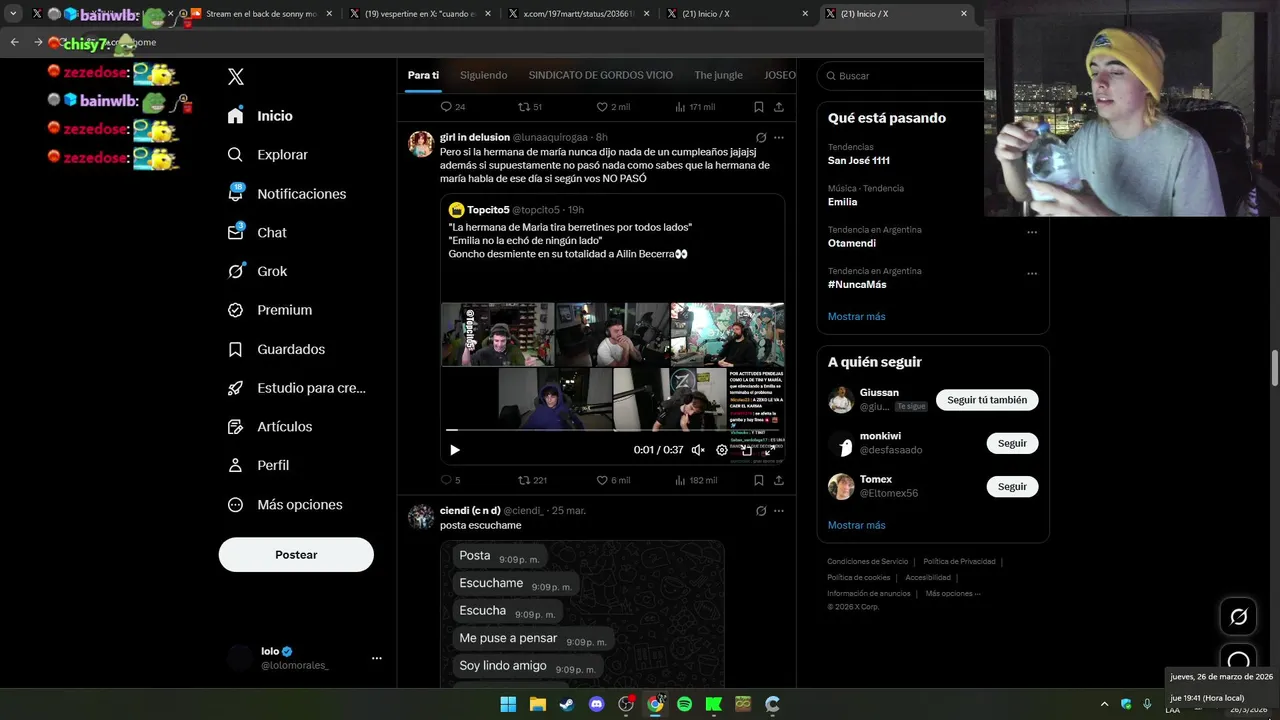
Task: Click Mostrar más under trends
Action: tap(856, 317)
